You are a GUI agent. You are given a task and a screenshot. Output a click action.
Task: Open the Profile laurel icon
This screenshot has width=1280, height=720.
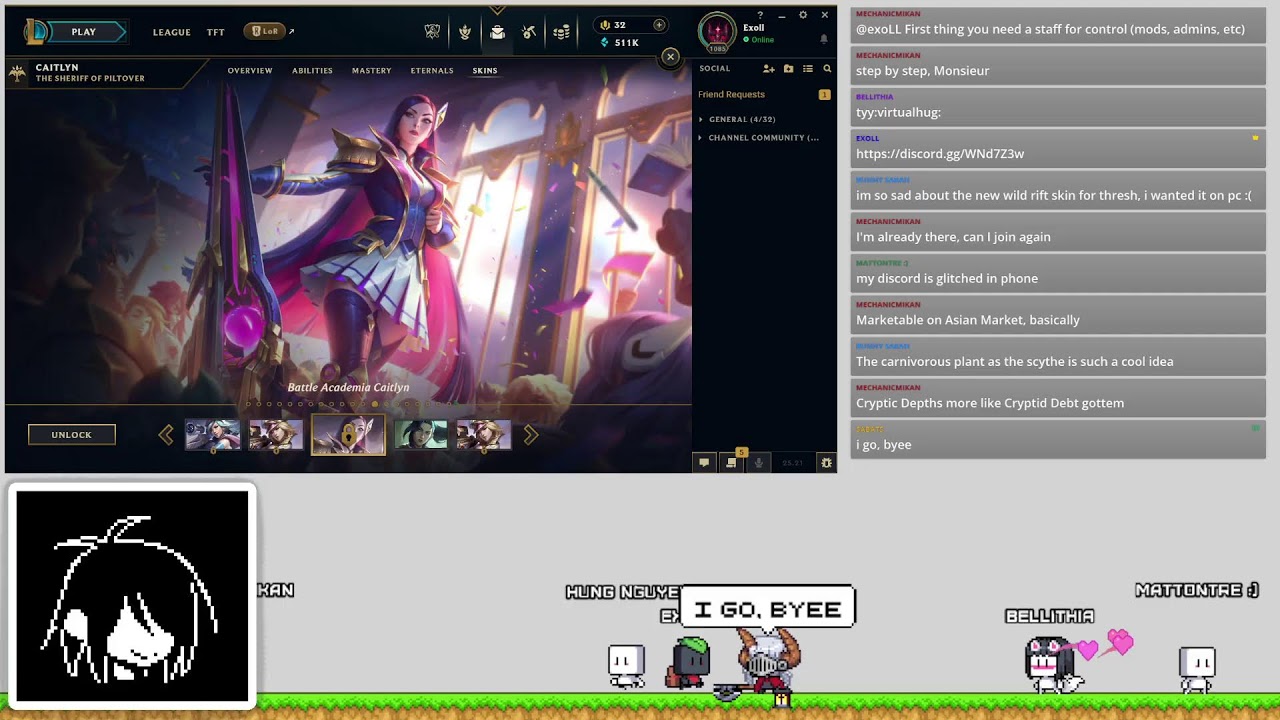click(465, 32)
